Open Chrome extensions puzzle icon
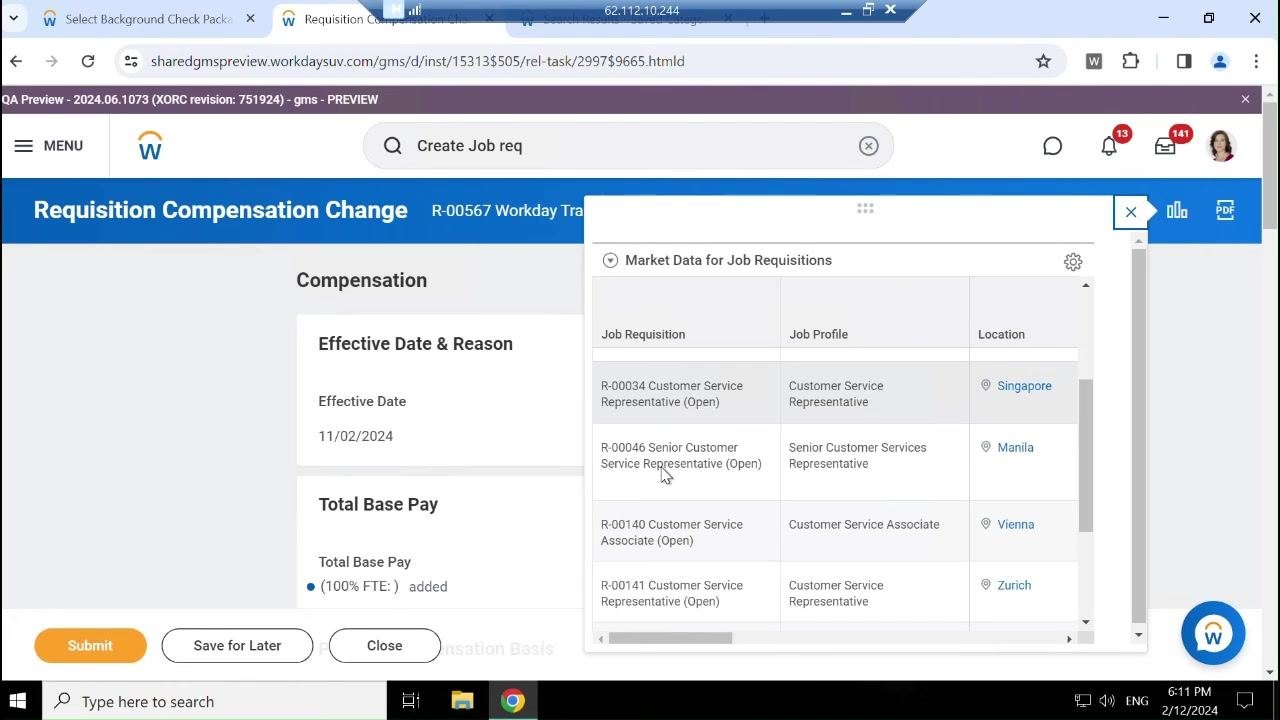This screenshot has height=720, width=1280. click(x=1131, y=61)
